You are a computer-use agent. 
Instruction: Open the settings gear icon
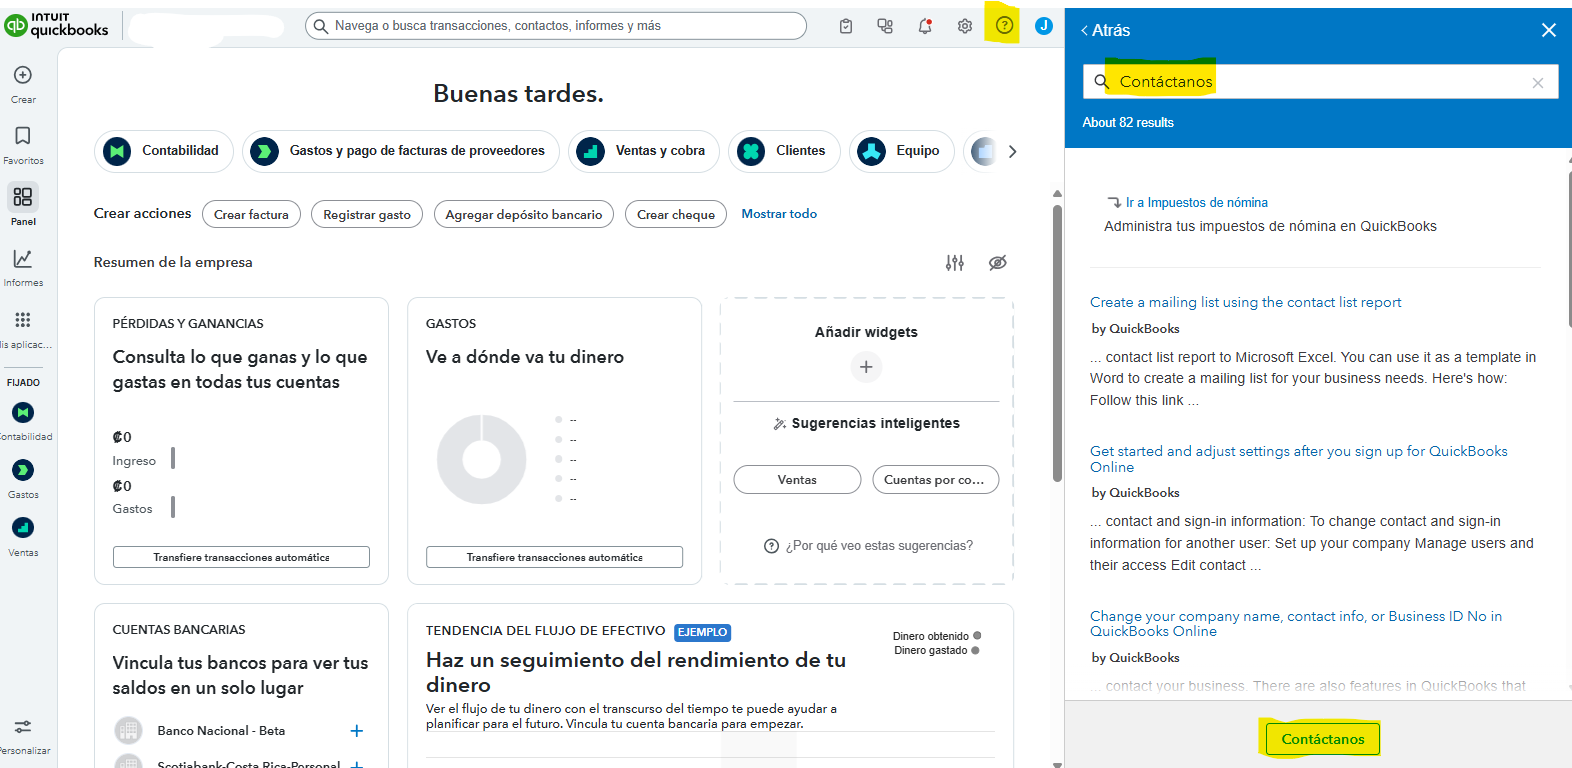coord(965,26)
